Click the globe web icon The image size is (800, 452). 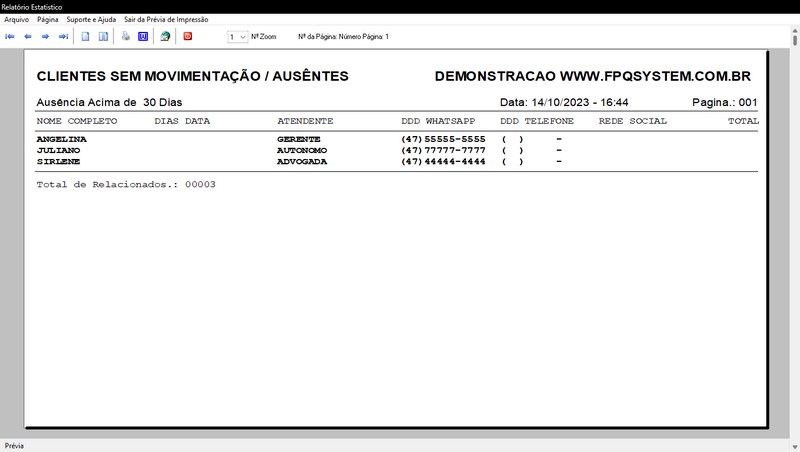(x=165, y=37)
